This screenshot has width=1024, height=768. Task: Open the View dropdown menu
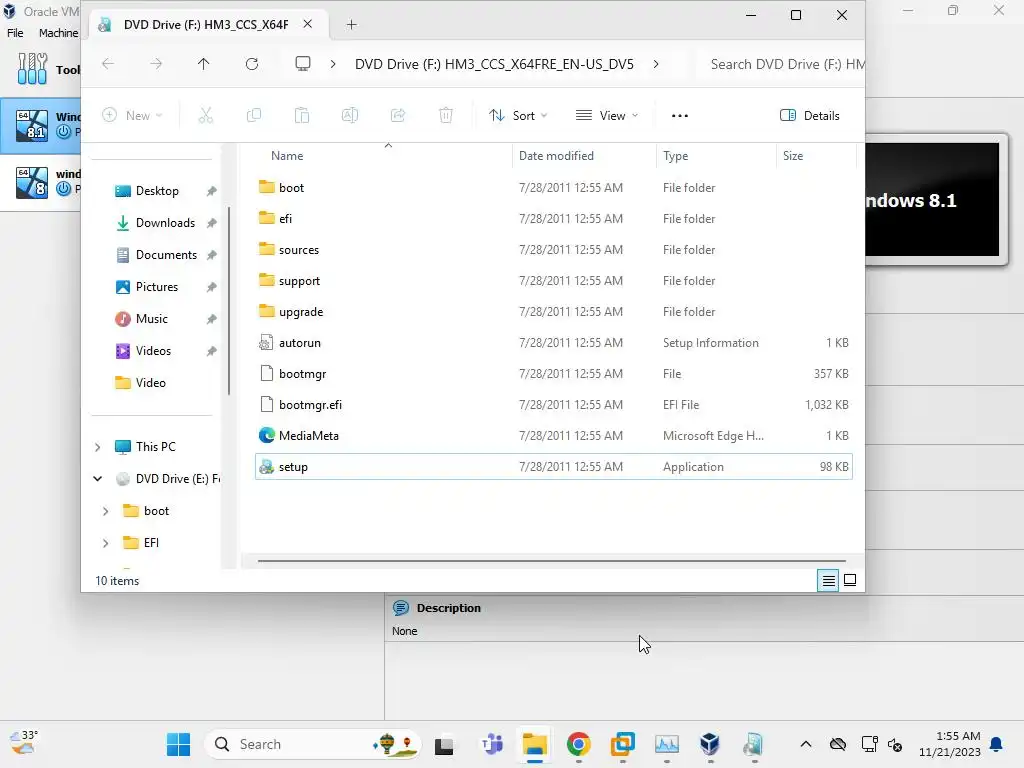pos(607,116)
